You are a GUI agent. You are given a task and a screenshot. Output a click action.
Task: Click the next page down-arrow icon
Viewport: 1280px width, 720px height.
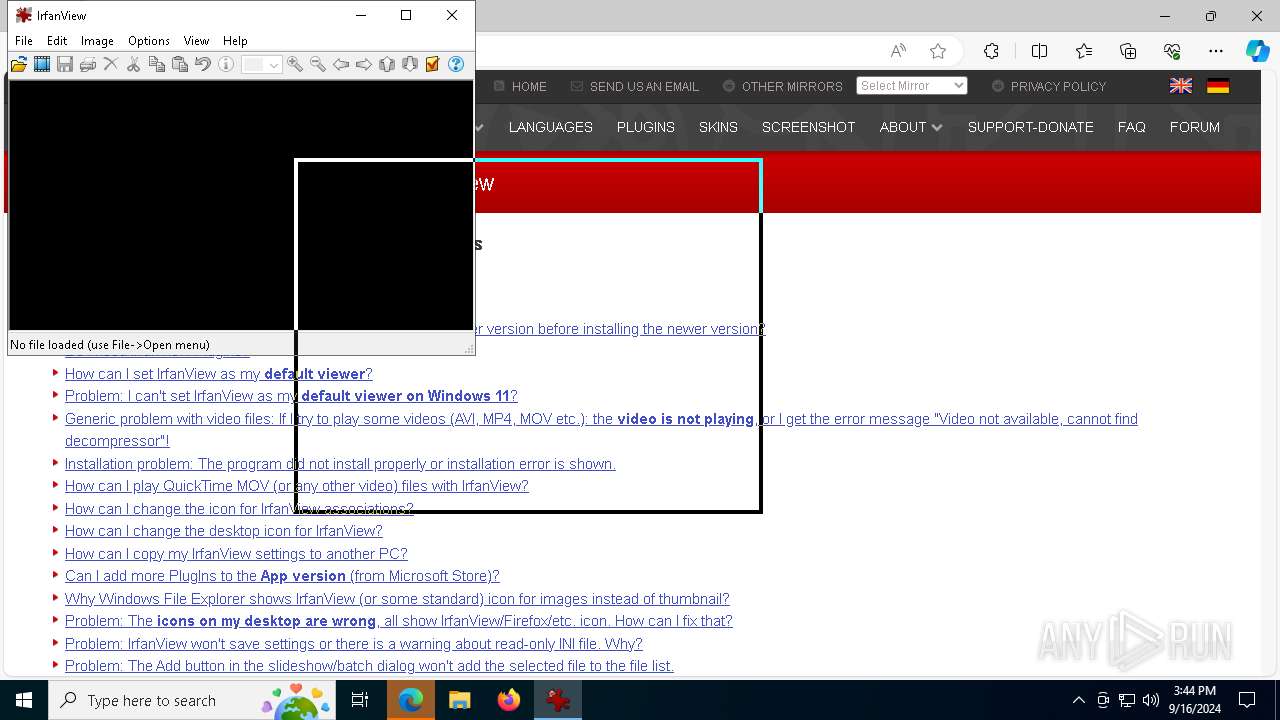click(x=410, y=64)
